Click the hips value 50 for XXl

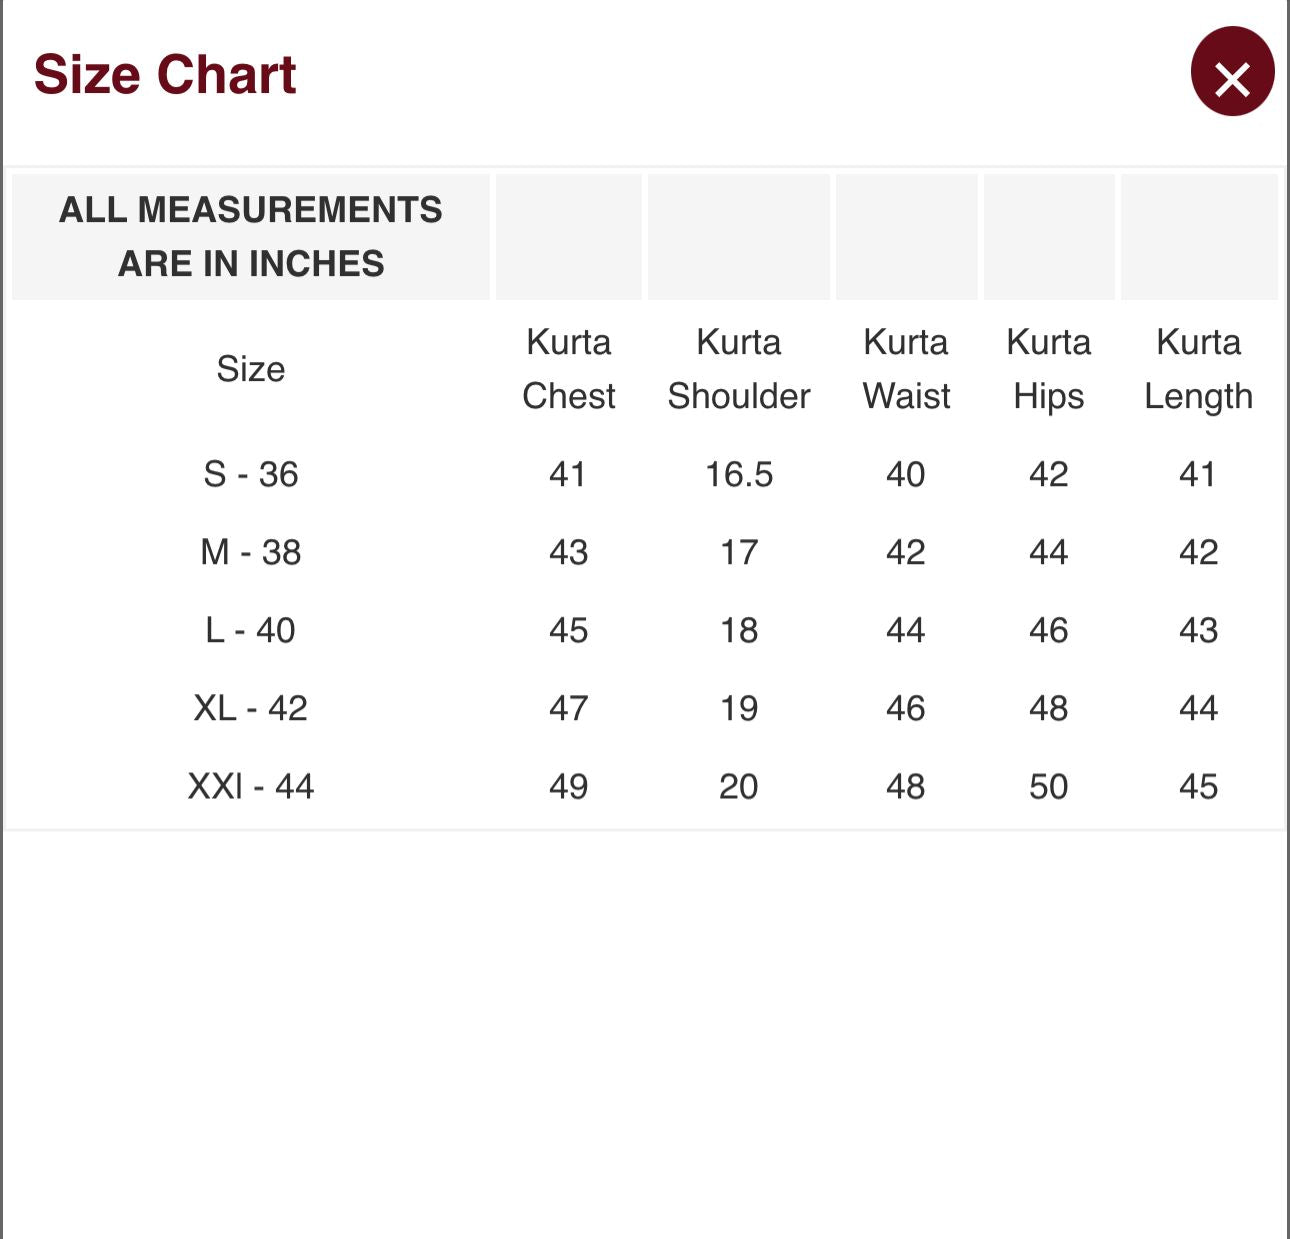(x=1048, y=786)
